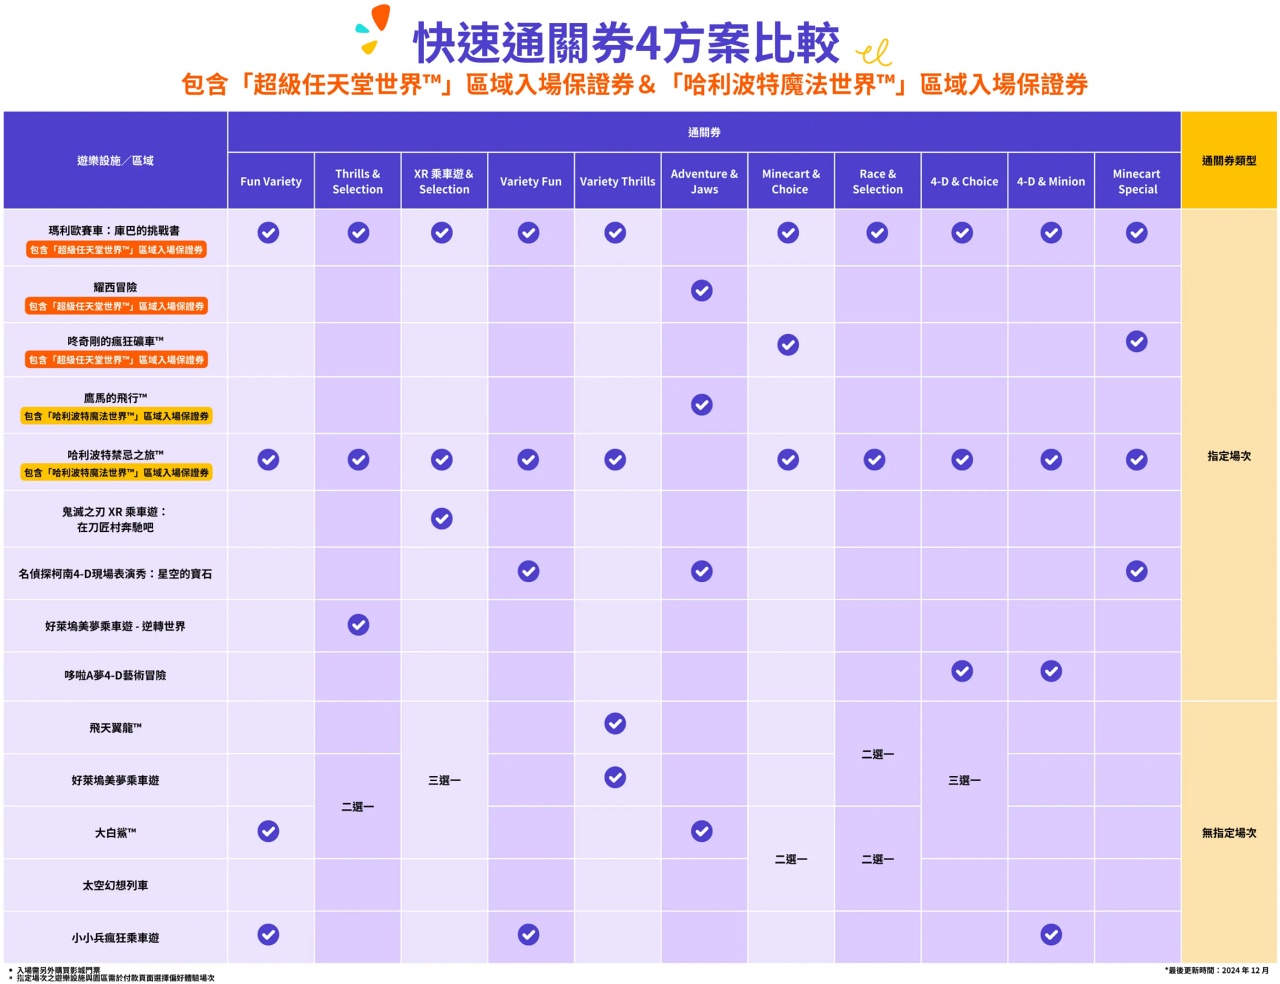The image size is (1280, 984).
Task: Click the 4-D & Minion column header
Action: pyautogui.click(x=1051, y=181)
